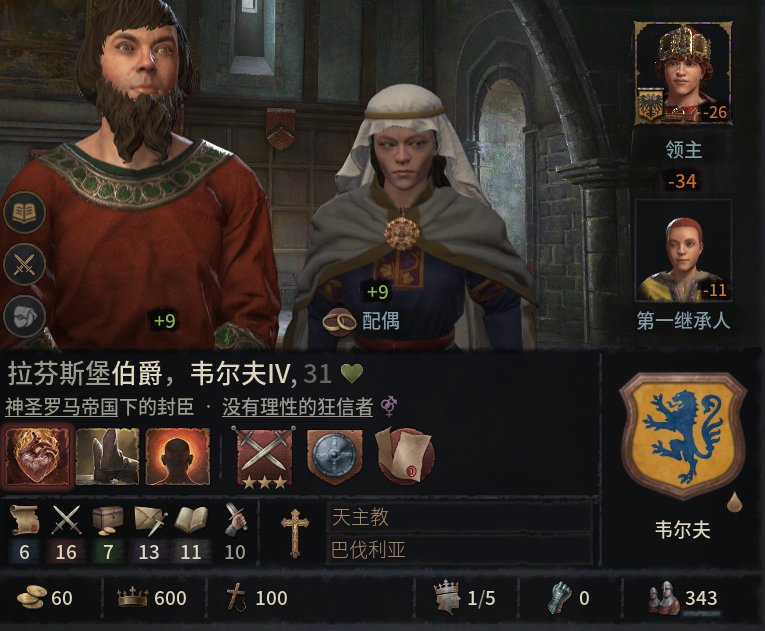
Task: Open the lifestyle book button on the left
Action: click(x=24, y=213)
